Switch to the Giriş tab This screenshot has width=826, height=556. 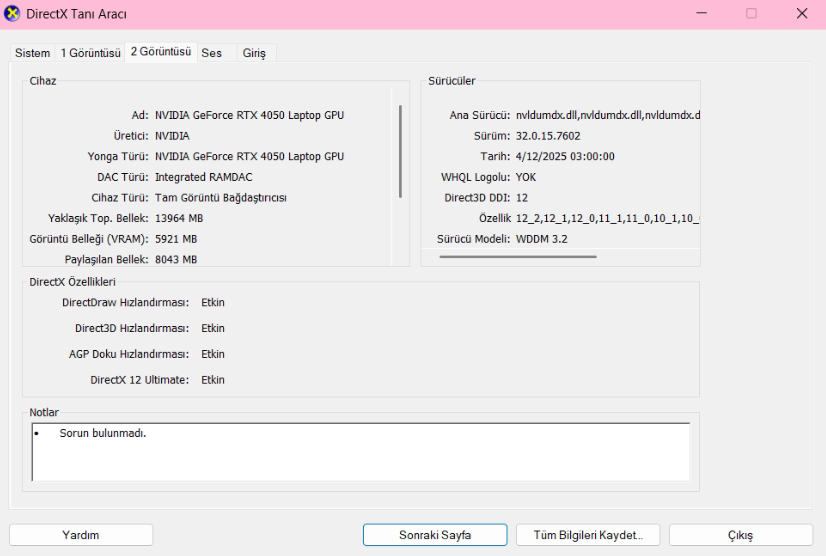(x=254, y=53)
